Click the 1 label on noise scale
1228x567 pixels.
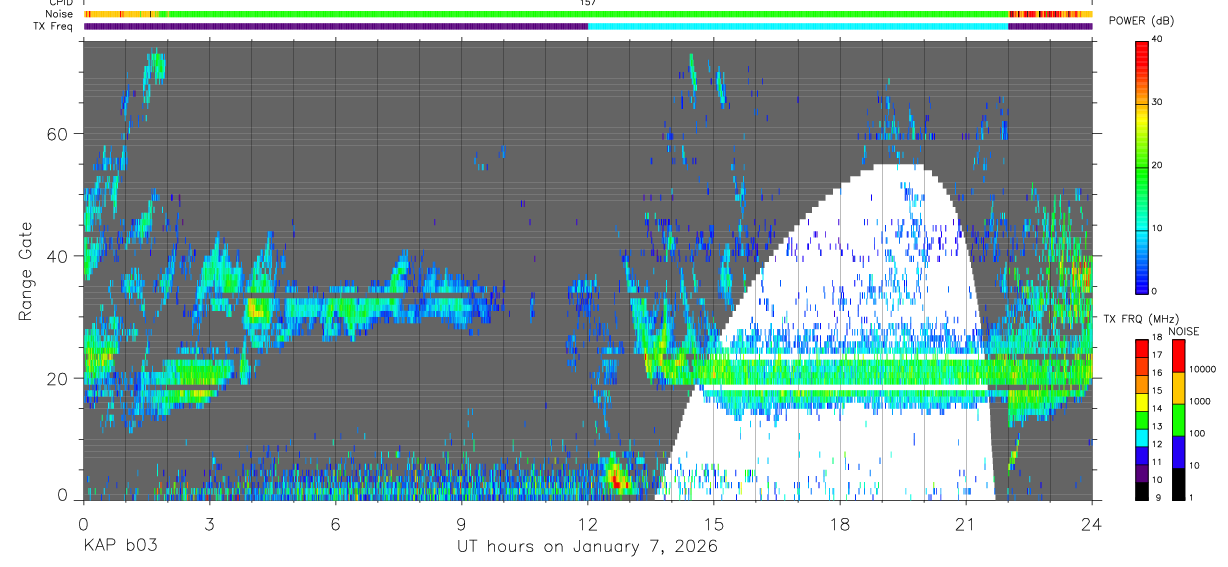point(1192,497)
